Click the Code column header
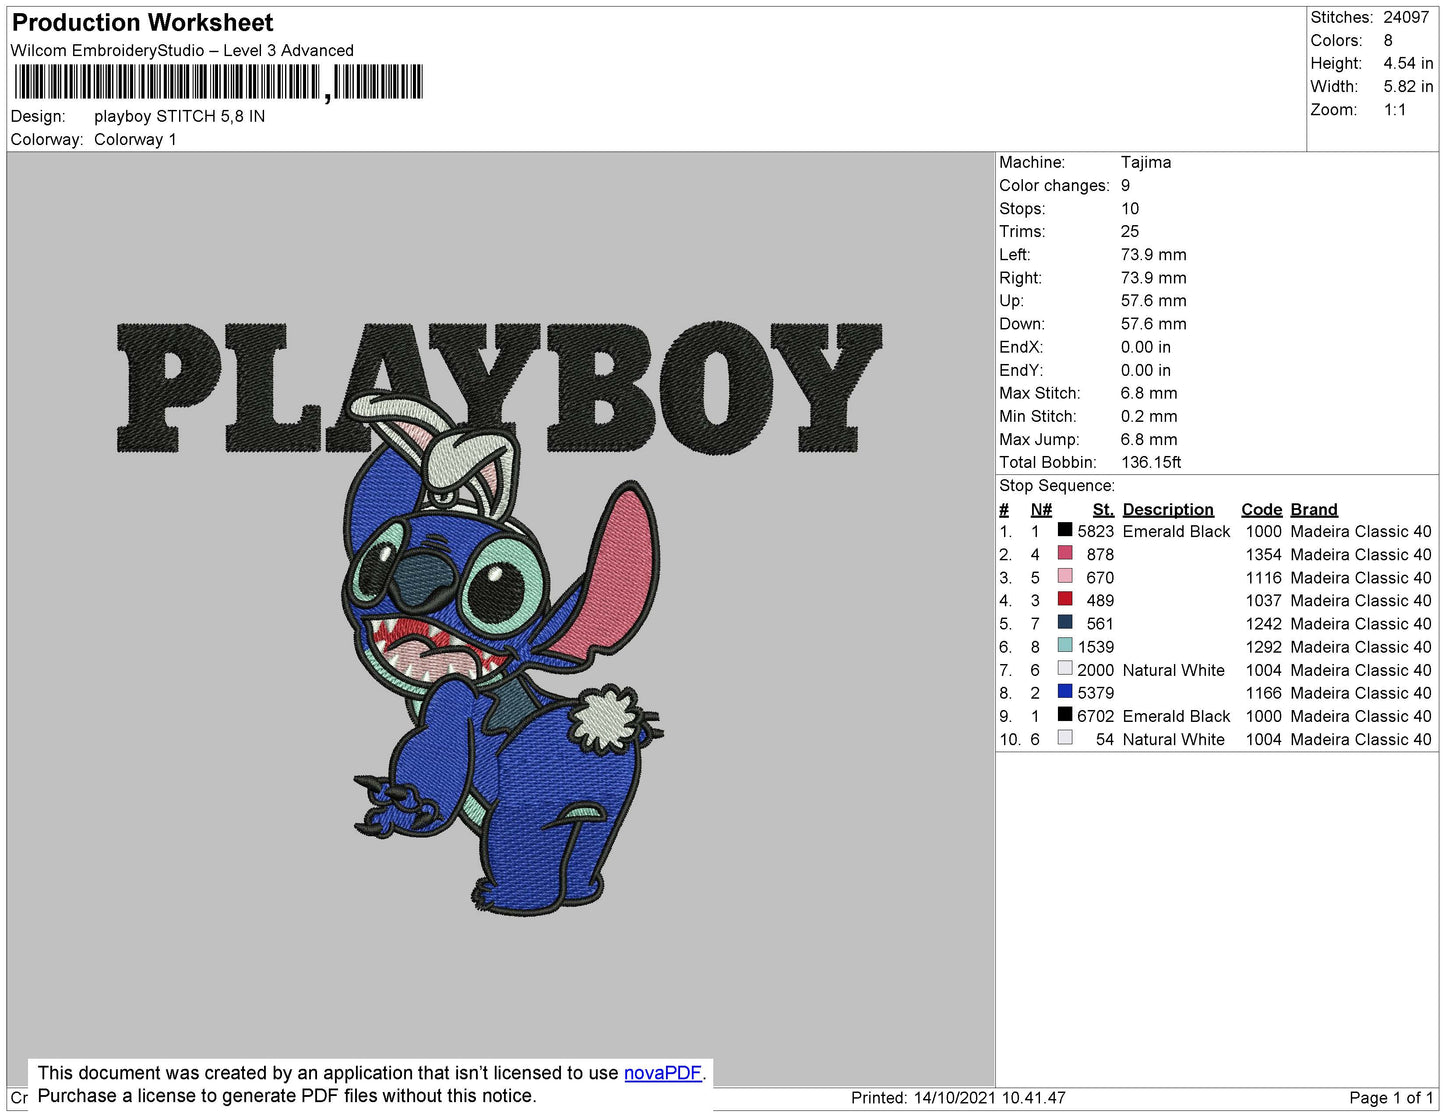 coord(1261,509)
